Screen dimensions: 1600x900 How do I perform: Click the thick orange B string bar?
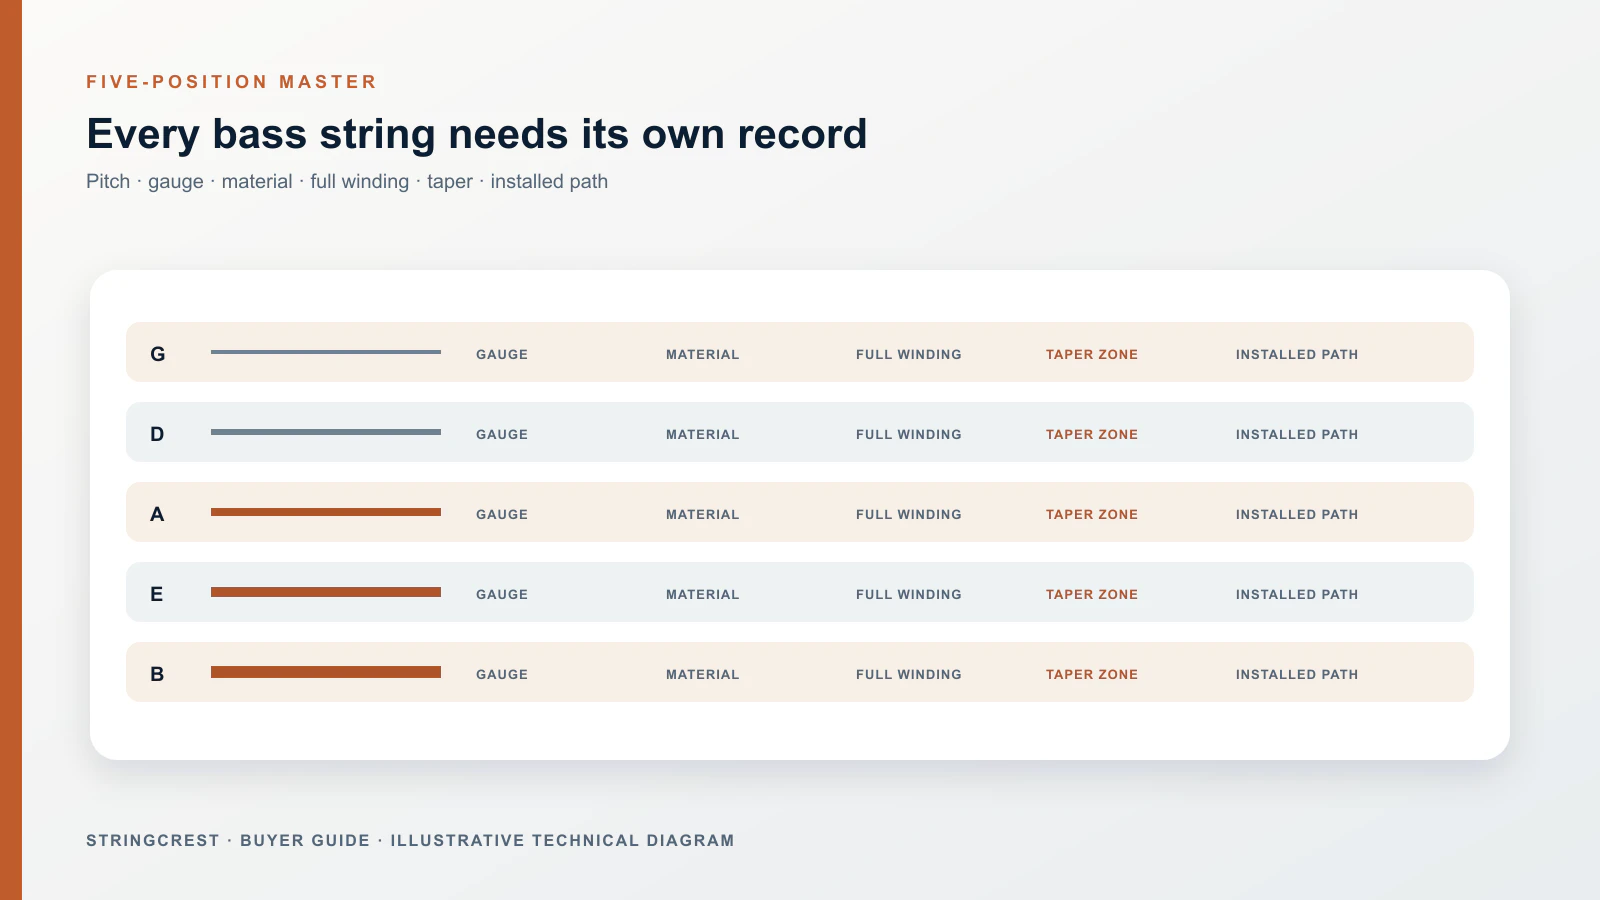tap(326, 672)
